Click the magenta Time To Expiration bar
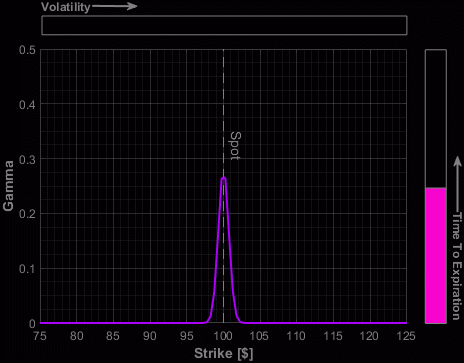The height and width of the screenshot is (363, 464). point(436,255)
